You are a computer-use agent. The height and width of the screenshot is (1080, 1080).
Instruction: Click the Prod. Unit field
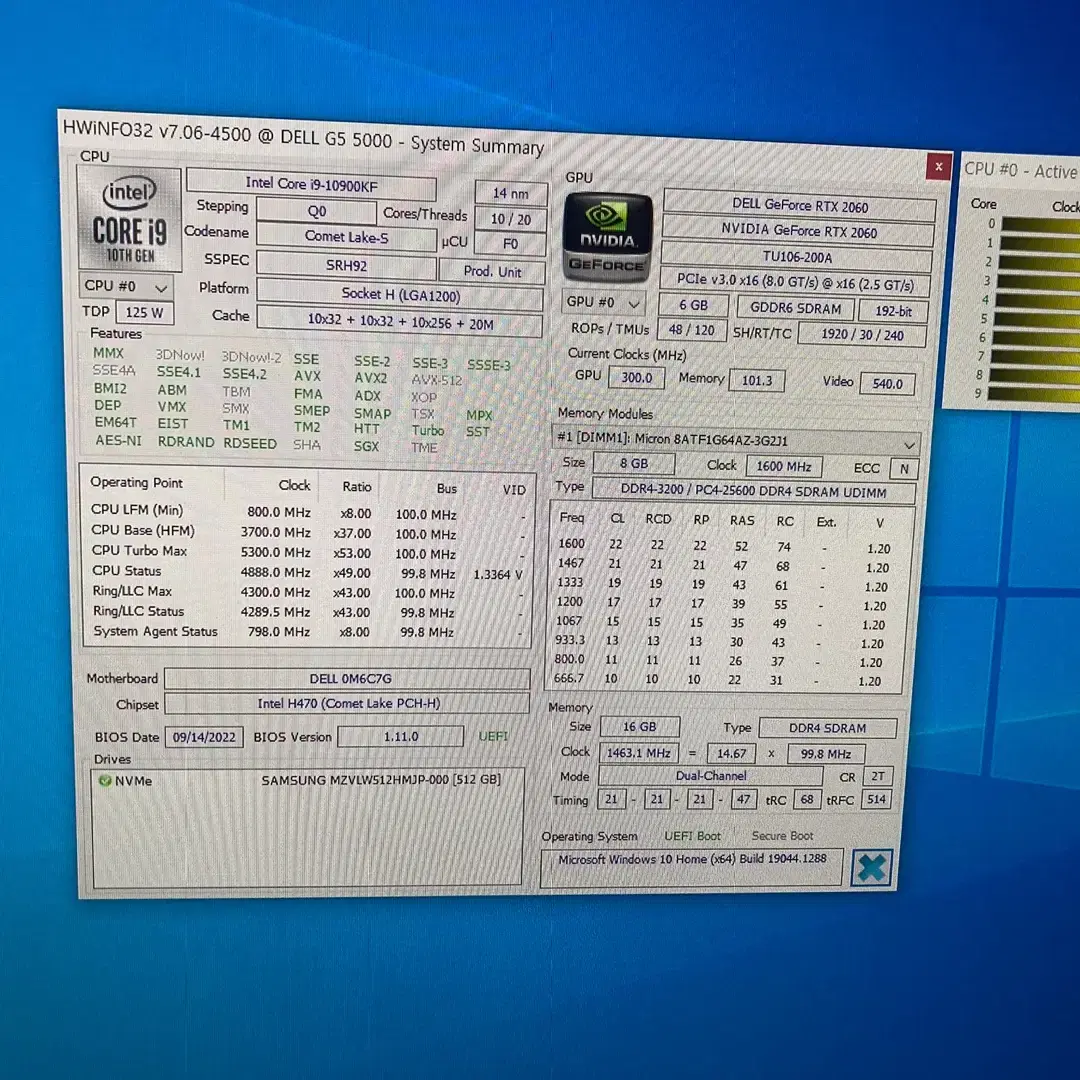(492, 271)
